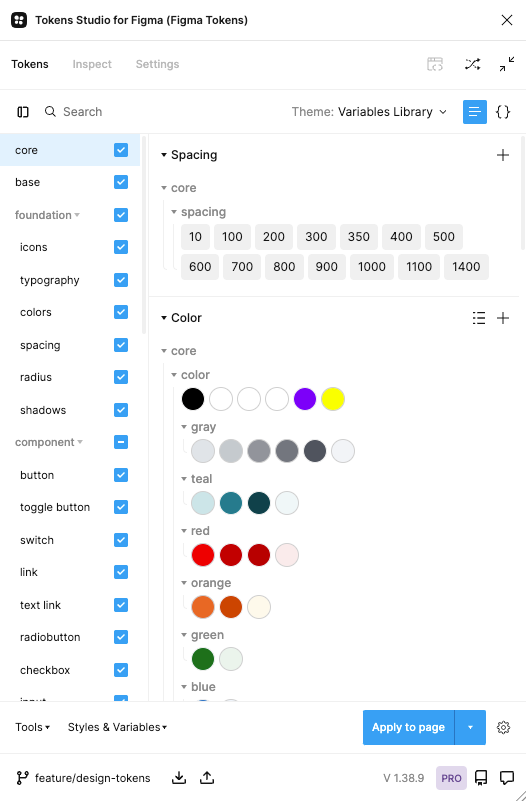The height and width of the screenshot is (801, 526).
Task: Pick the purple color swatch
Action: click(x=305, y=399)
